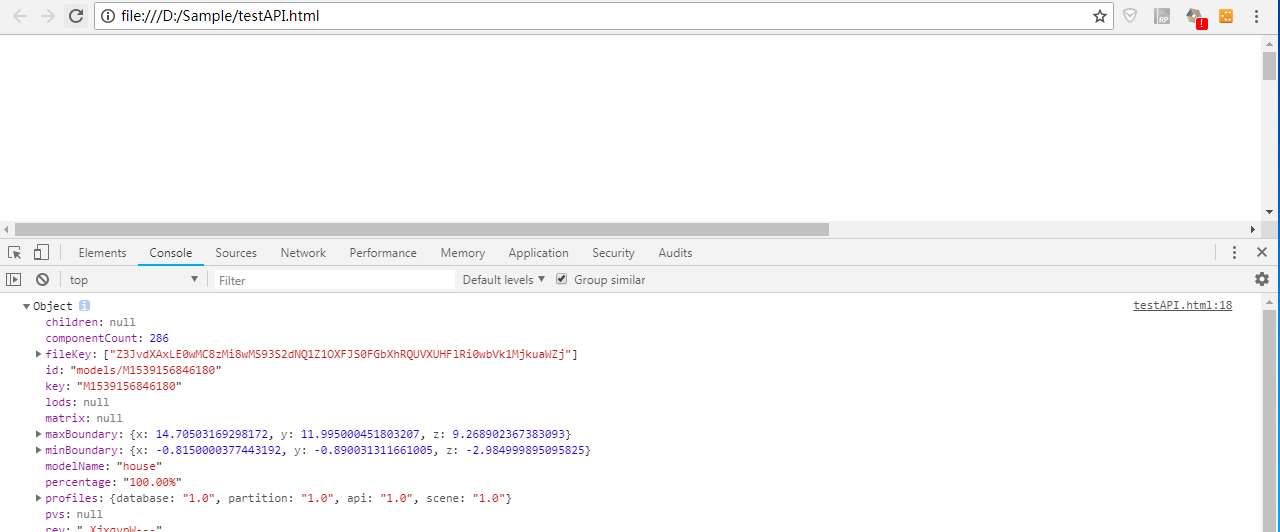This screenshot has height=532, width=1280.
Task: Click the console Filter input field
Action: [335, 280]
